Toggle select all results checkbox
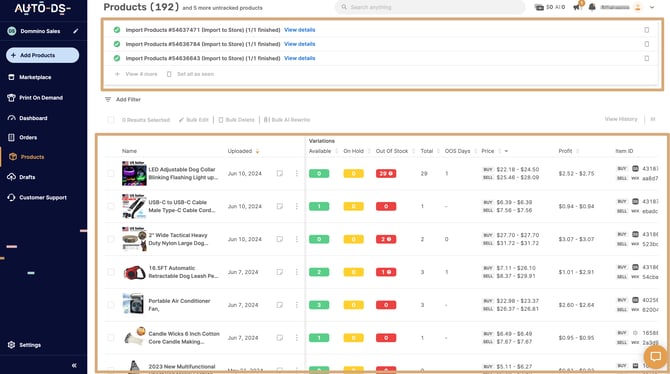670x374 pixels. 111,120
